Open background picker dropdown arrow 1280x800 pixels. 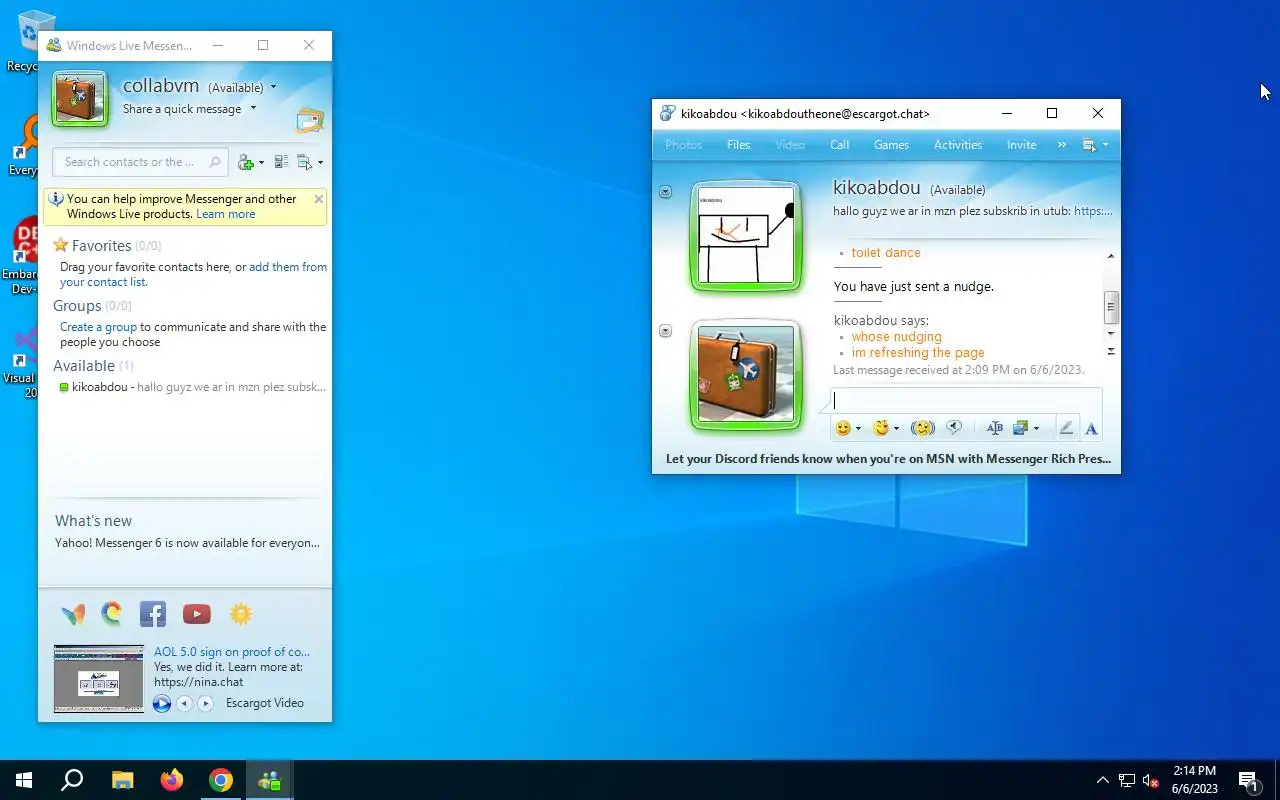tap(1036, 429)
